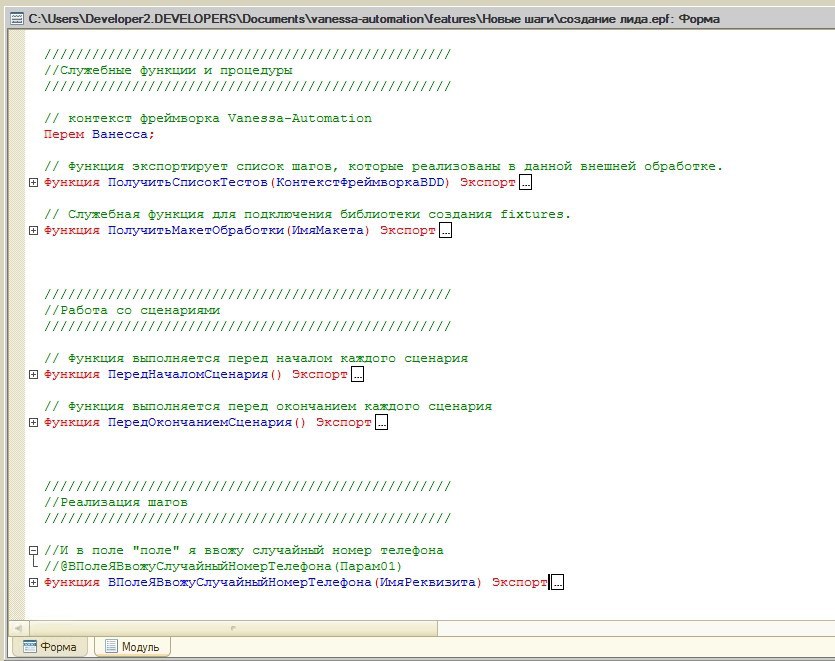Click the horizontal scrollbar thumb
The height and width of the screenshot is (661, 835).
[x=233, y=629]
